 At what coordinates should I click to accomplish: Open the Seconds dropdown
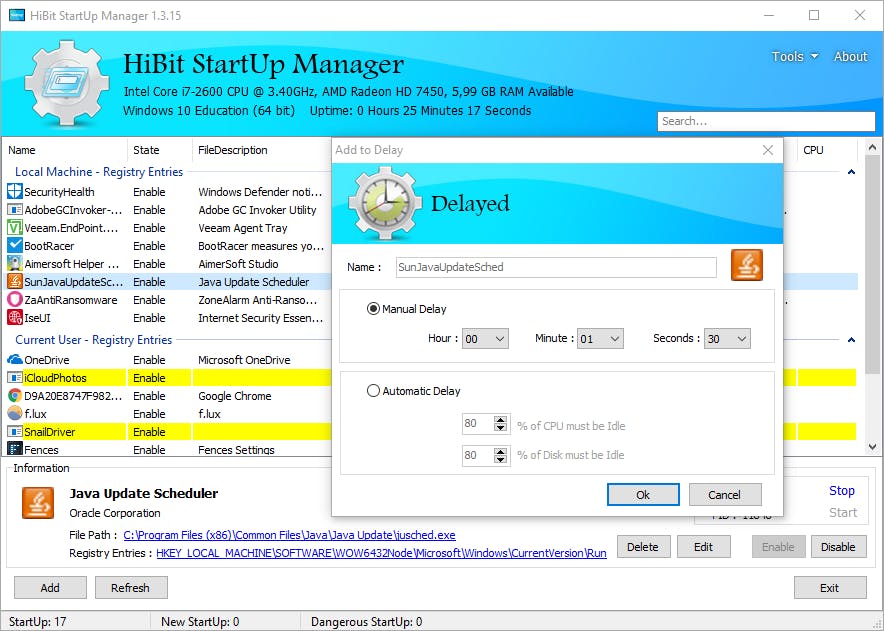pos(727,338)
